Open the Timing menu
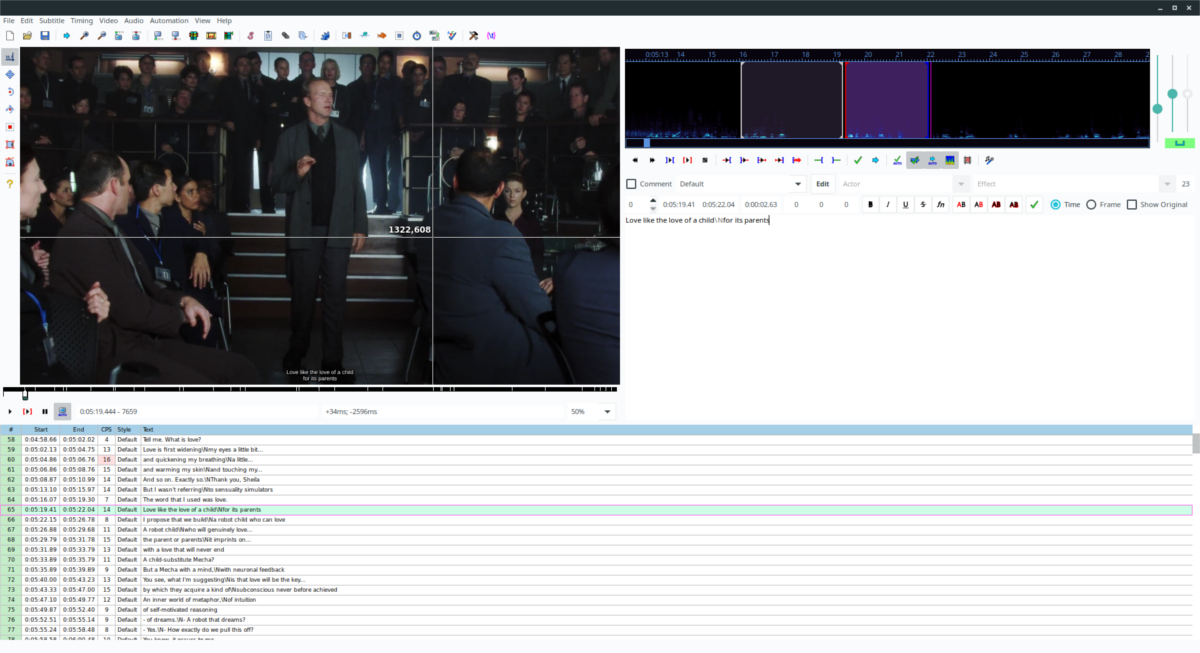This screenshot has width=1200, height=653. coord(82,20)
